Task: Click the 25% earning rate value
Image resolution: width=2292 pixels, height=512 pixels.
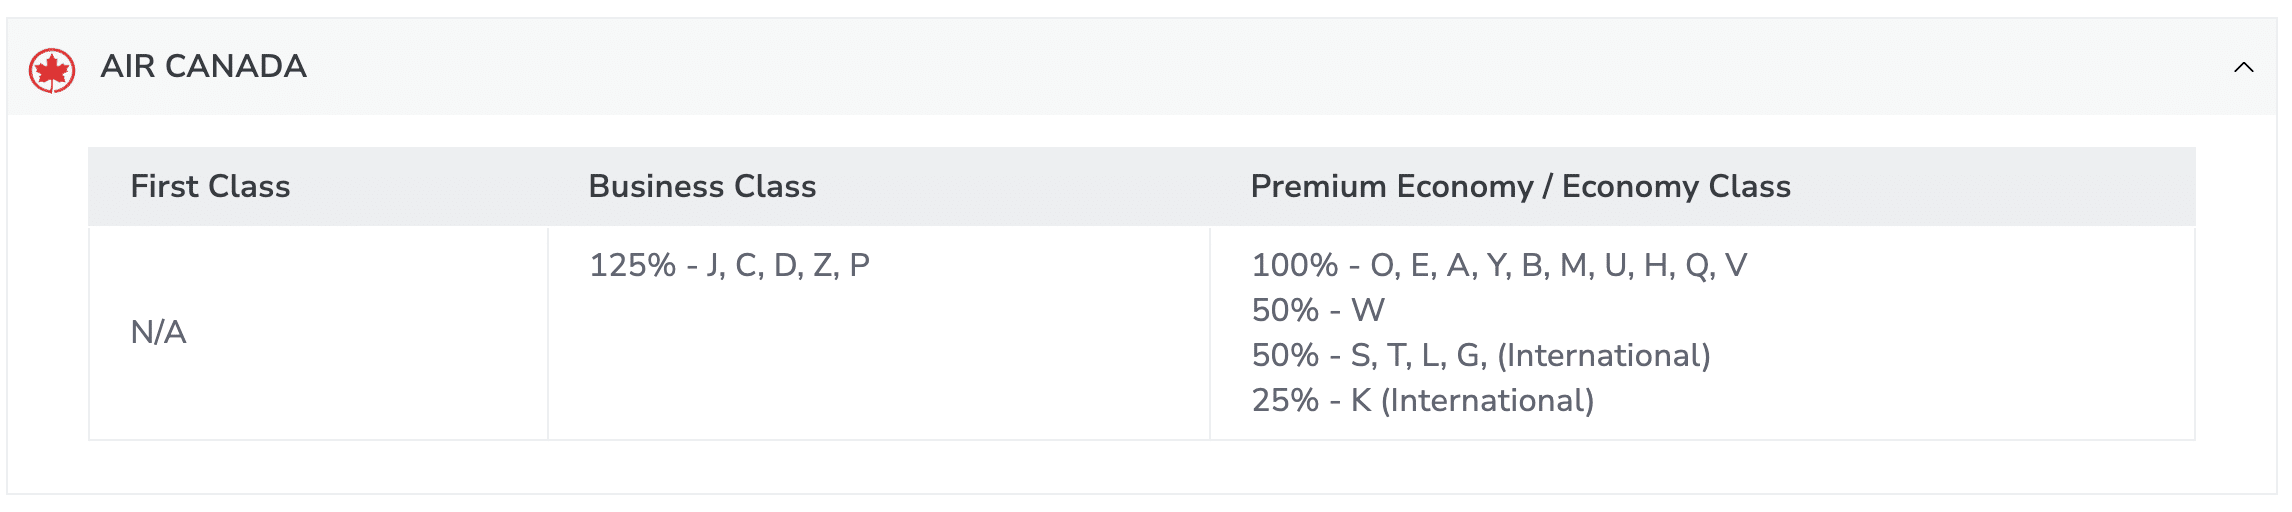Action: pos(1285,400)
